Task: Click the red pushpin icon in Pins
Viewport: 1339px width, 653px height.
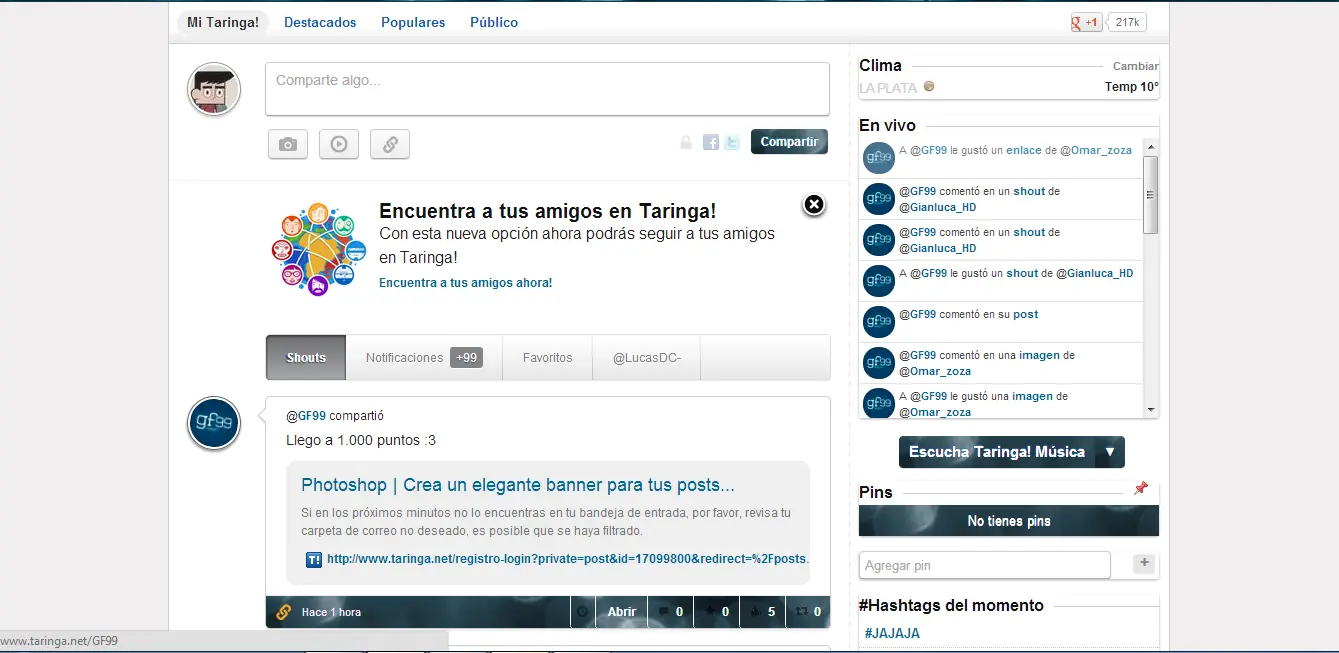Action: pyautogui.click(x=1141, y=489)
